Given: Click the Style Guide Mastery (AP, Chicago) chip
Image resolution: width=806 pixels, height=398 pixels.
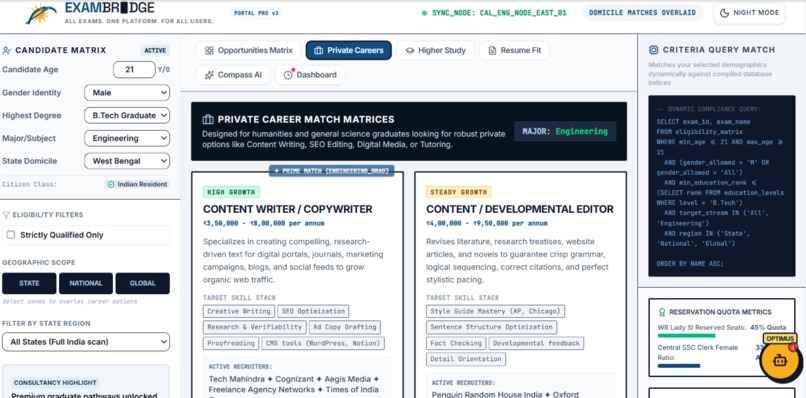Looking at the screenshot, I should pos(496,311).
